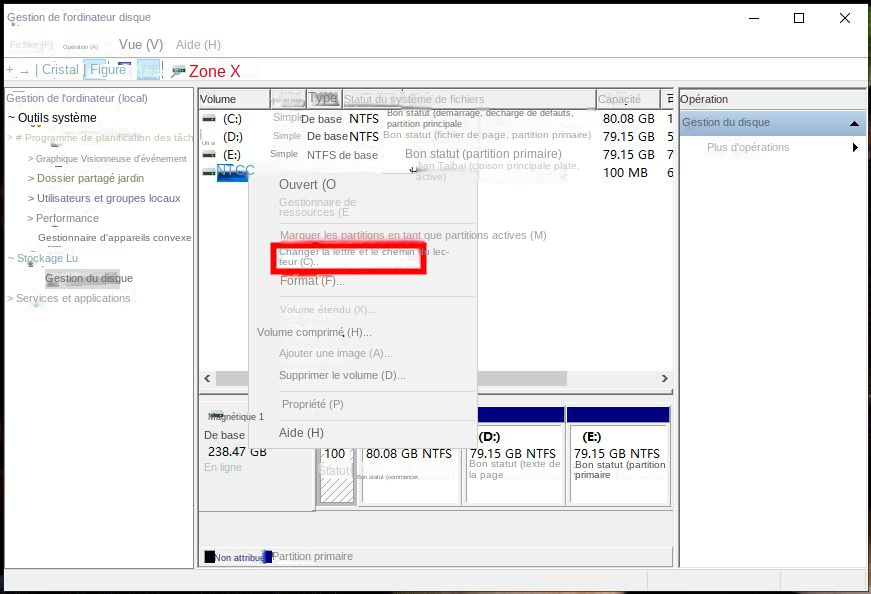The width and height of the screenshot is (871, 594).
Task: Click the Magnétique 1 disk icon
Action: [216, 413]
